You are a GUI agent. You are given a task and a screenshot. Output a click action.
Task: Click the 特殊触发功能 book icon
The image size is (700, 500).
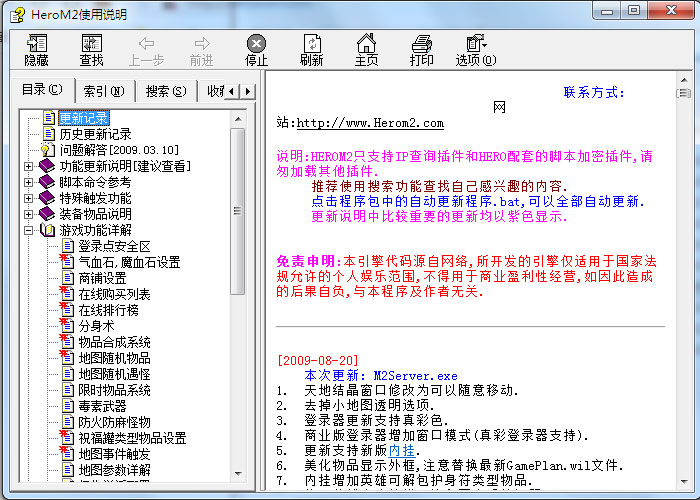click(47, 198)
